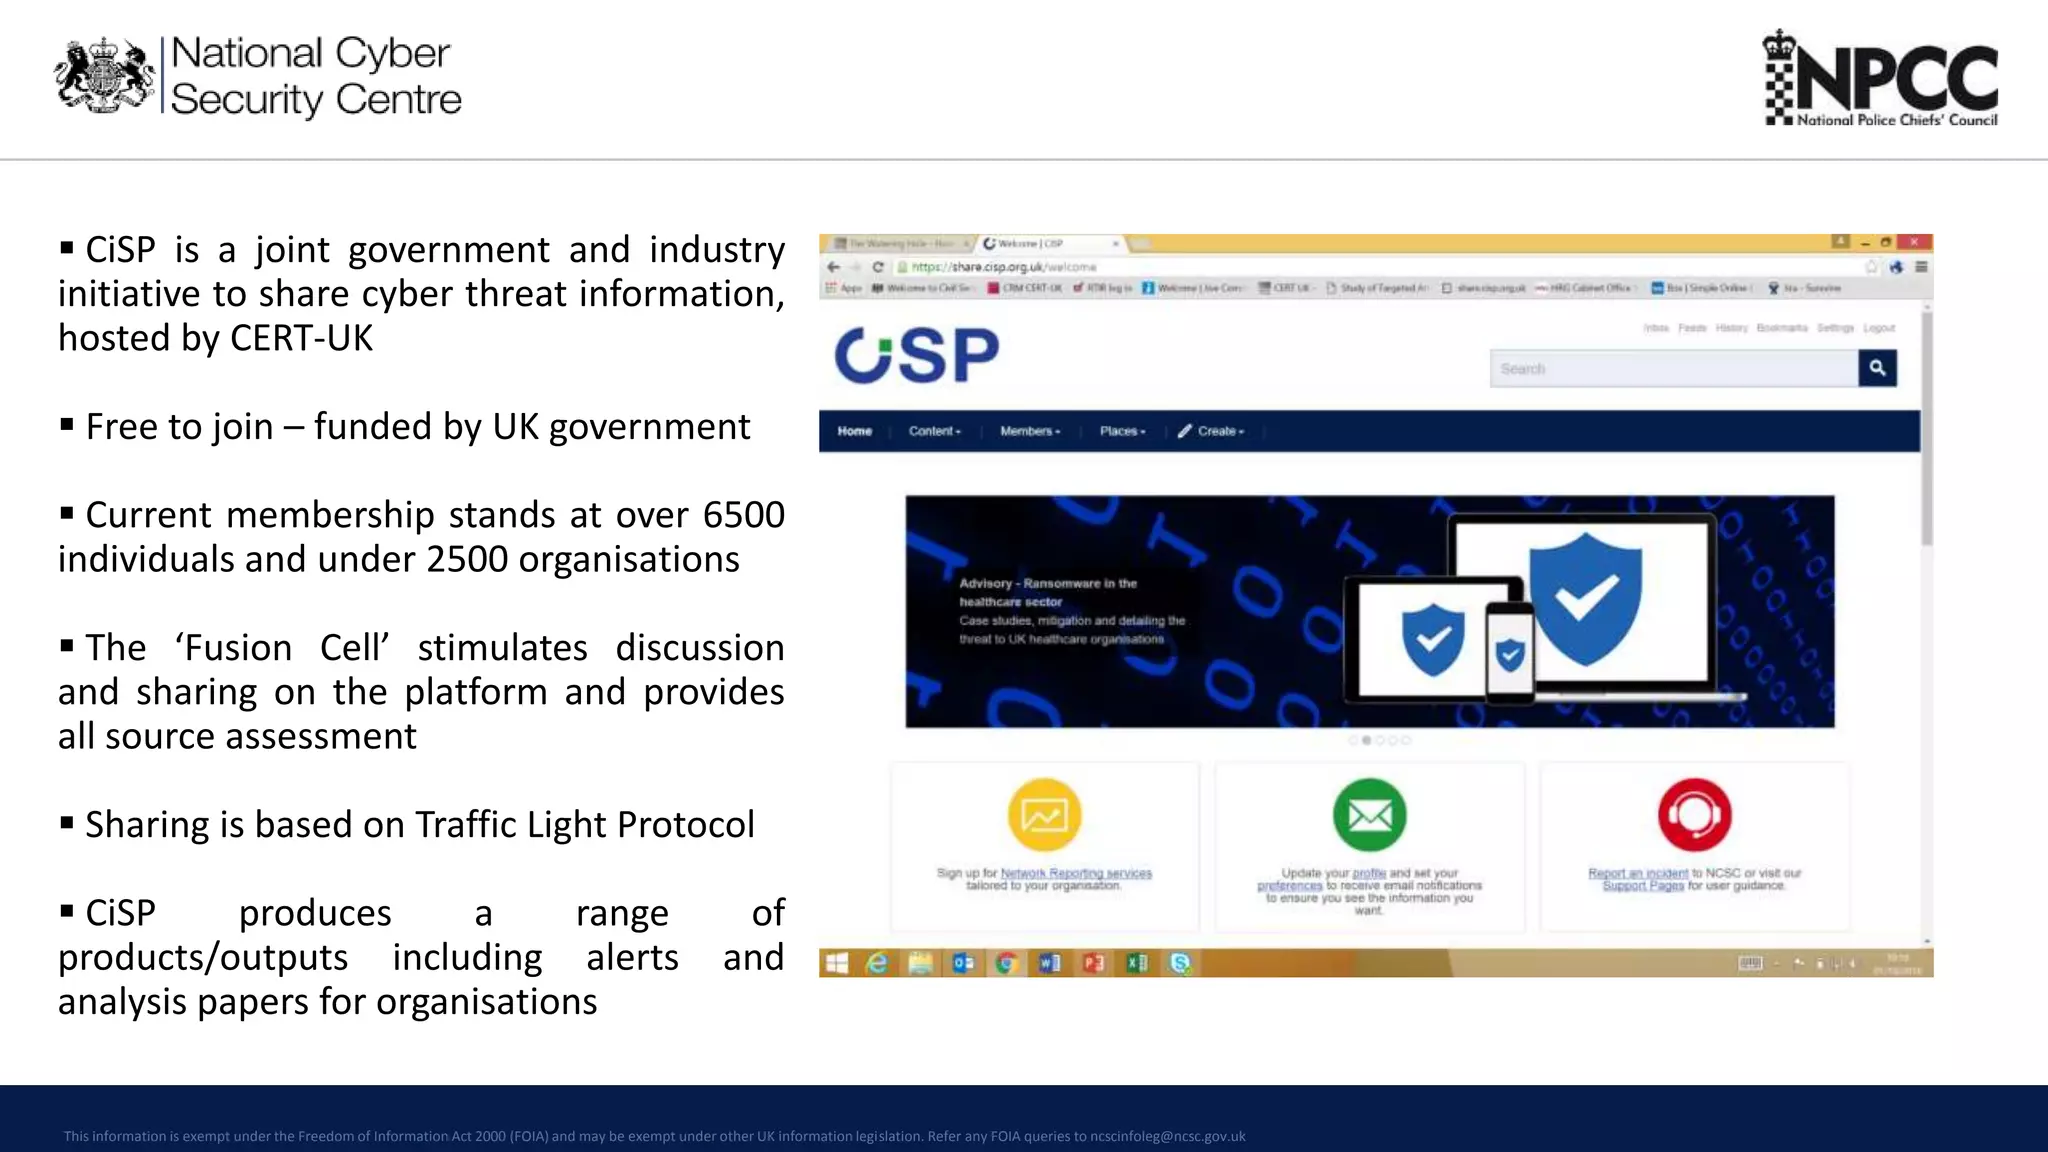
Task: Open the CRM CERT-UK bookmark
Action: (1025, 288)
